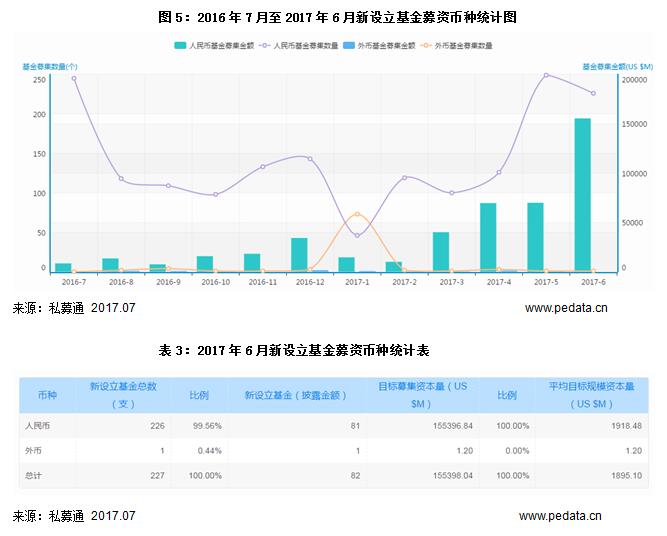The width and height of the screenshot is (667, 536).
Task: Select the 总计 row label
Action: tap(33, 475)
